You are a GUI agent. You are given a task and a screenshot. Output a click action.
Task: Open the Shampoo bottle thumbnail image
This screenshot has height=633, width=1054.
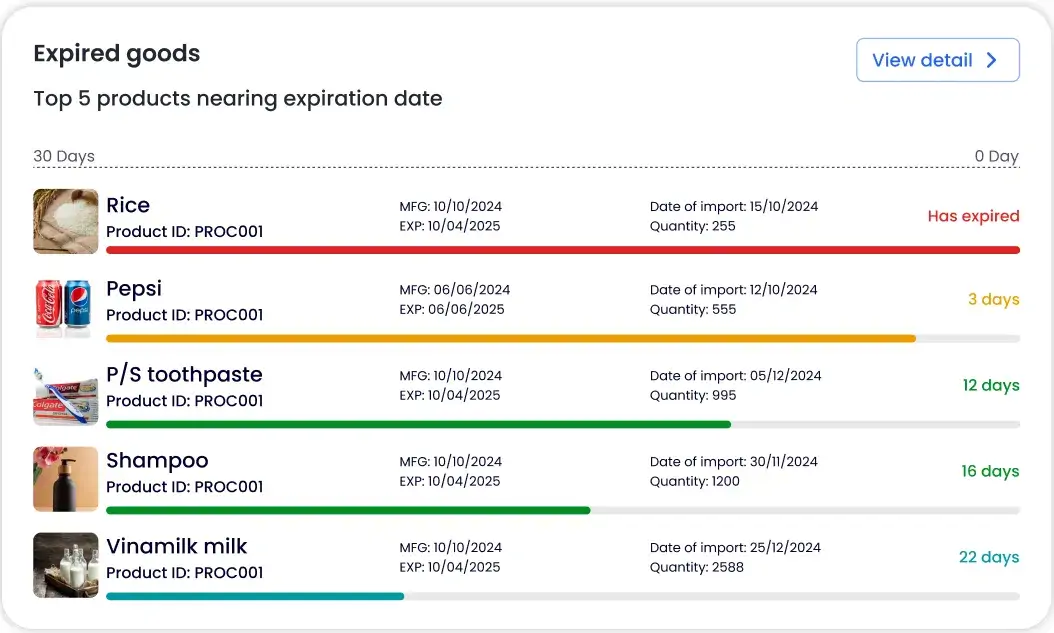pos(66,479)
